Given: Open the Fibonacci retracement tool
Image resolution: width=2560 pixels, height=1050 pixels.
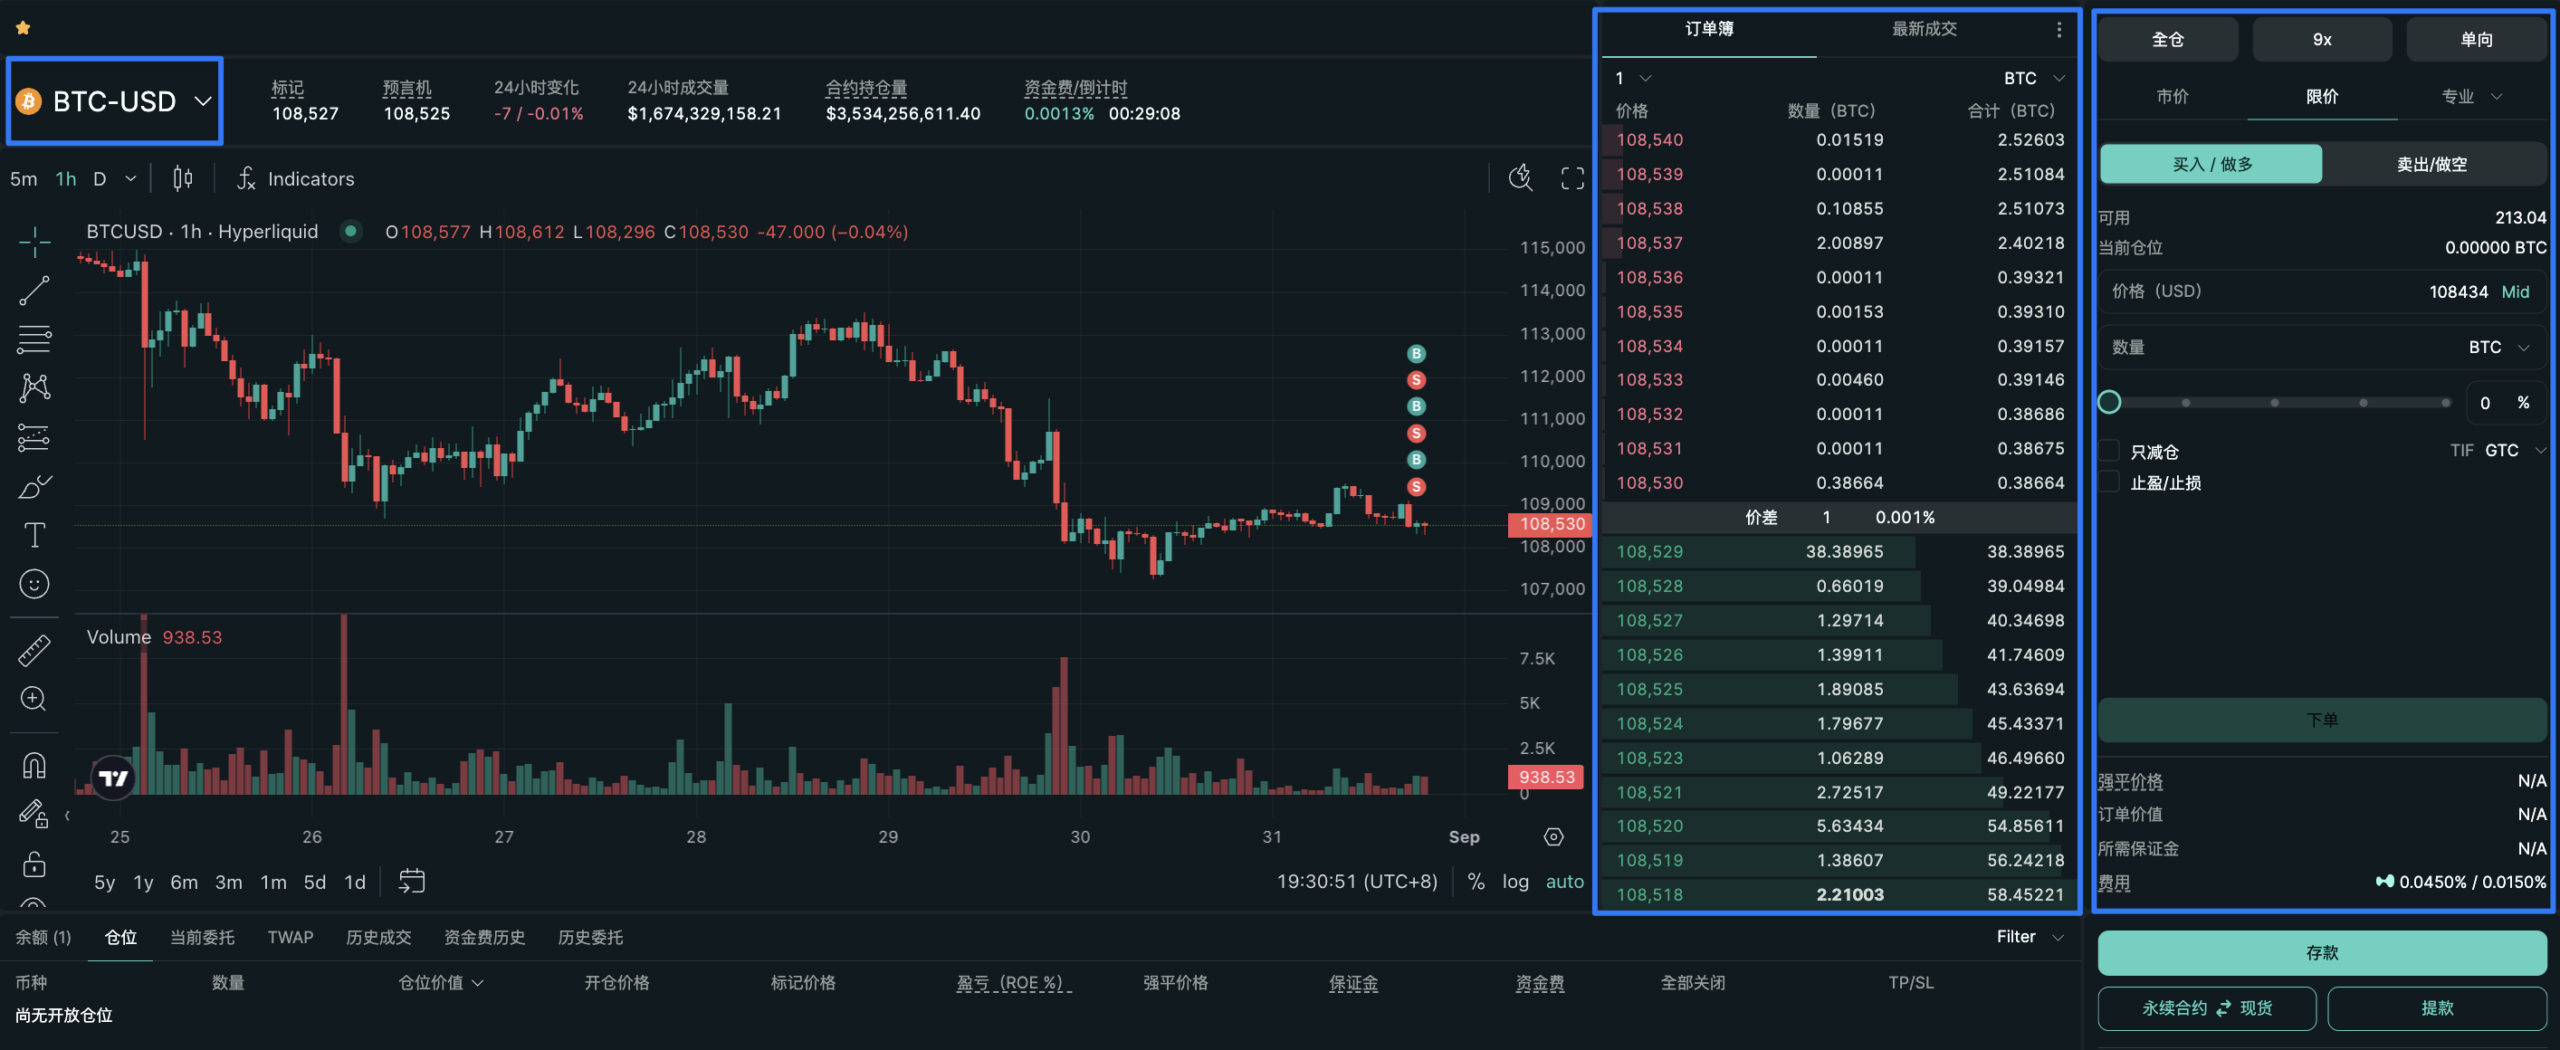Looking at the screenshot, I should (34, 339).
